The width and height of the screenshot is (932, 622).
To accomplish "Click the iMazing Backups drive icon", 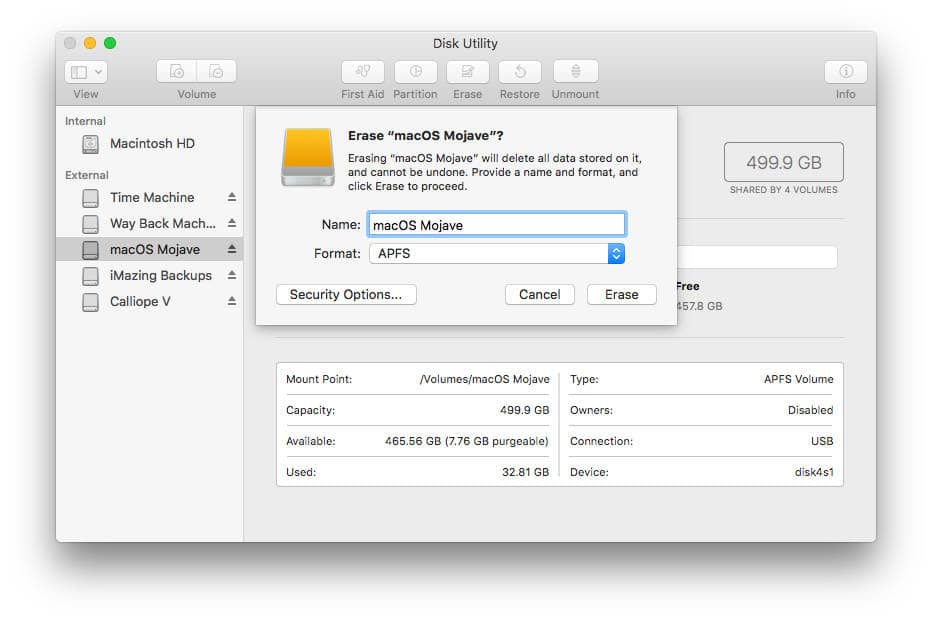I will (x=90, y=276).
